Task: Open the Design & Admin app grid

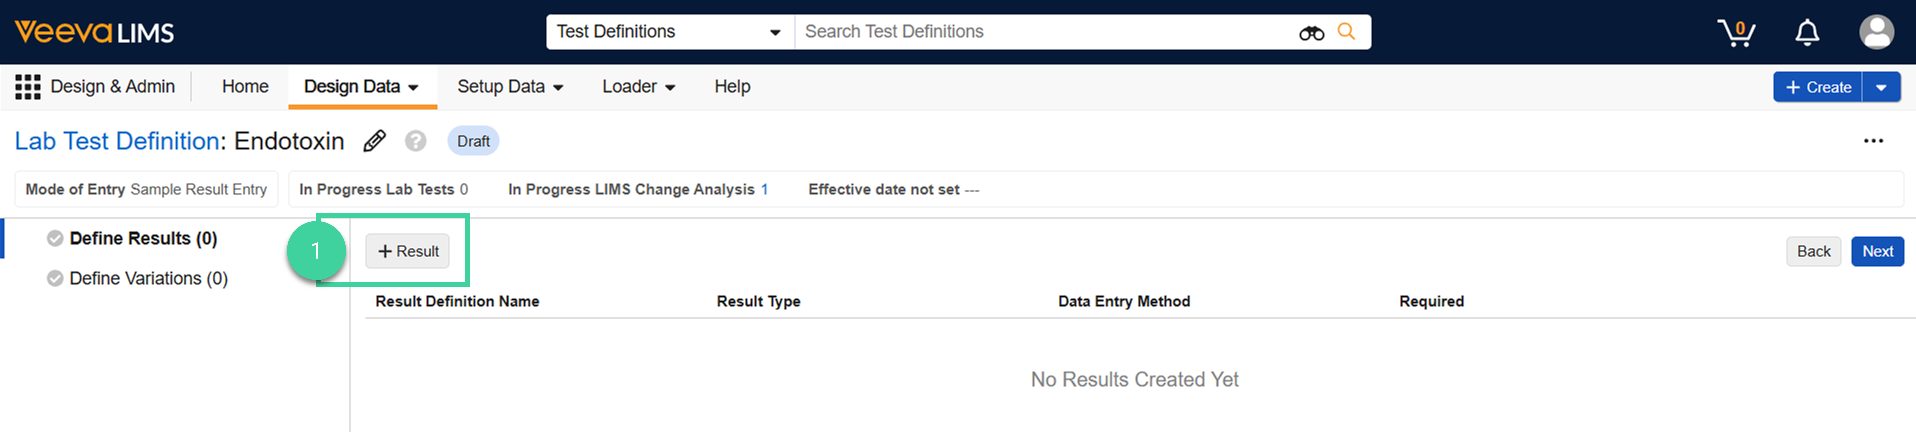Action: click(28, 87)
